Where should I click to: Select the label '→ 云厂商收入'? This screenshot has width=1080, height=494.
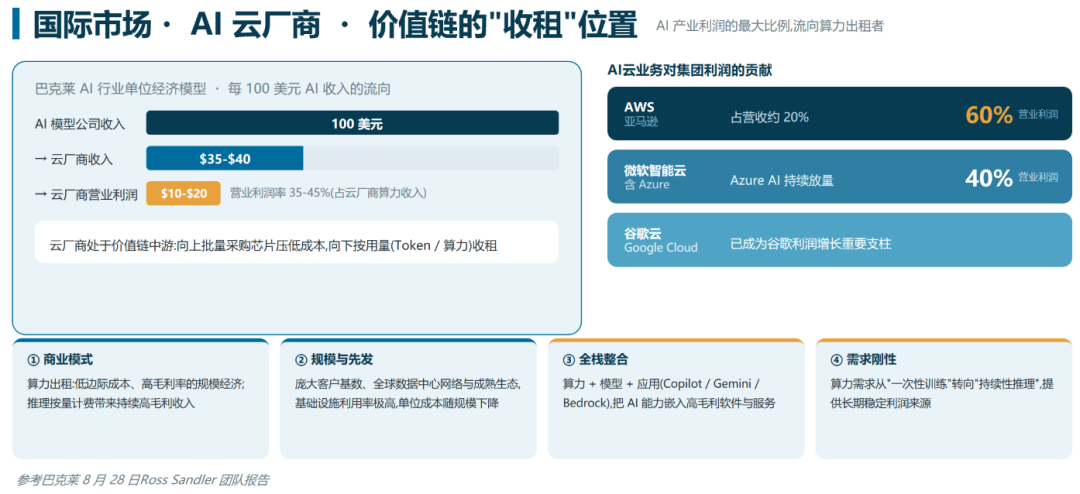pos(74,159)
